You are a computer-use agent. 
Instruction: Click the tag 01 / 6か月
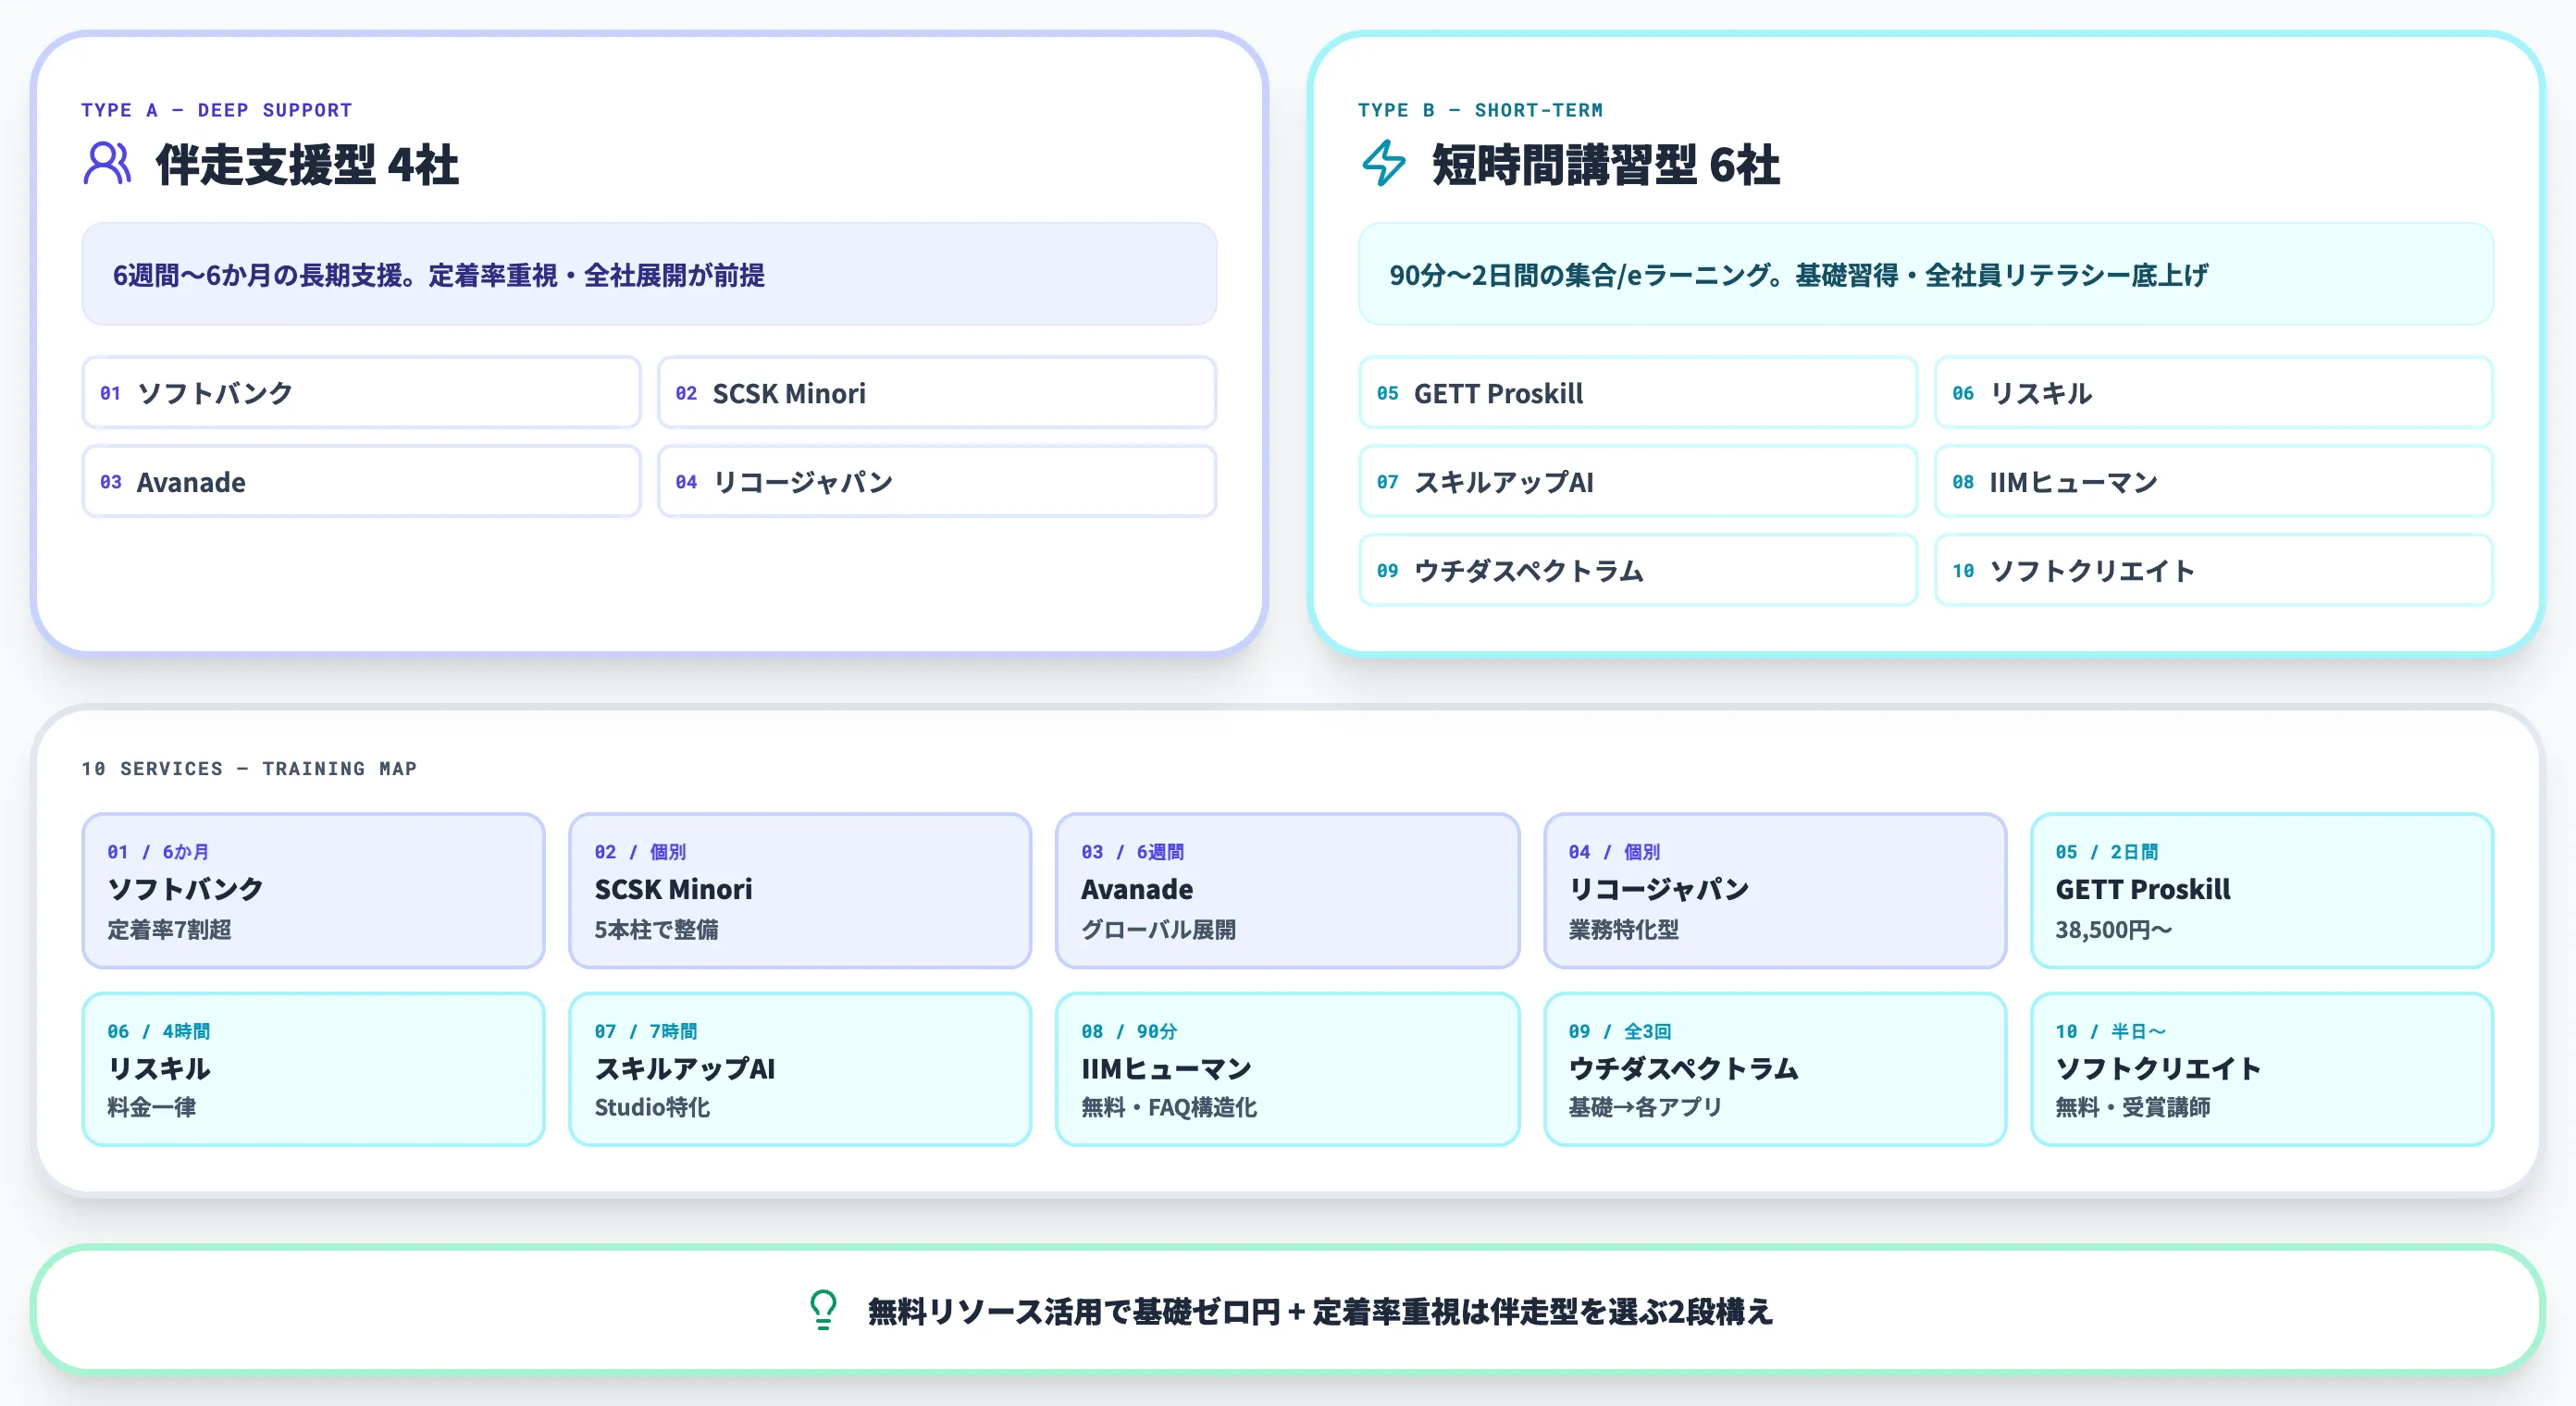click(158, 852)
